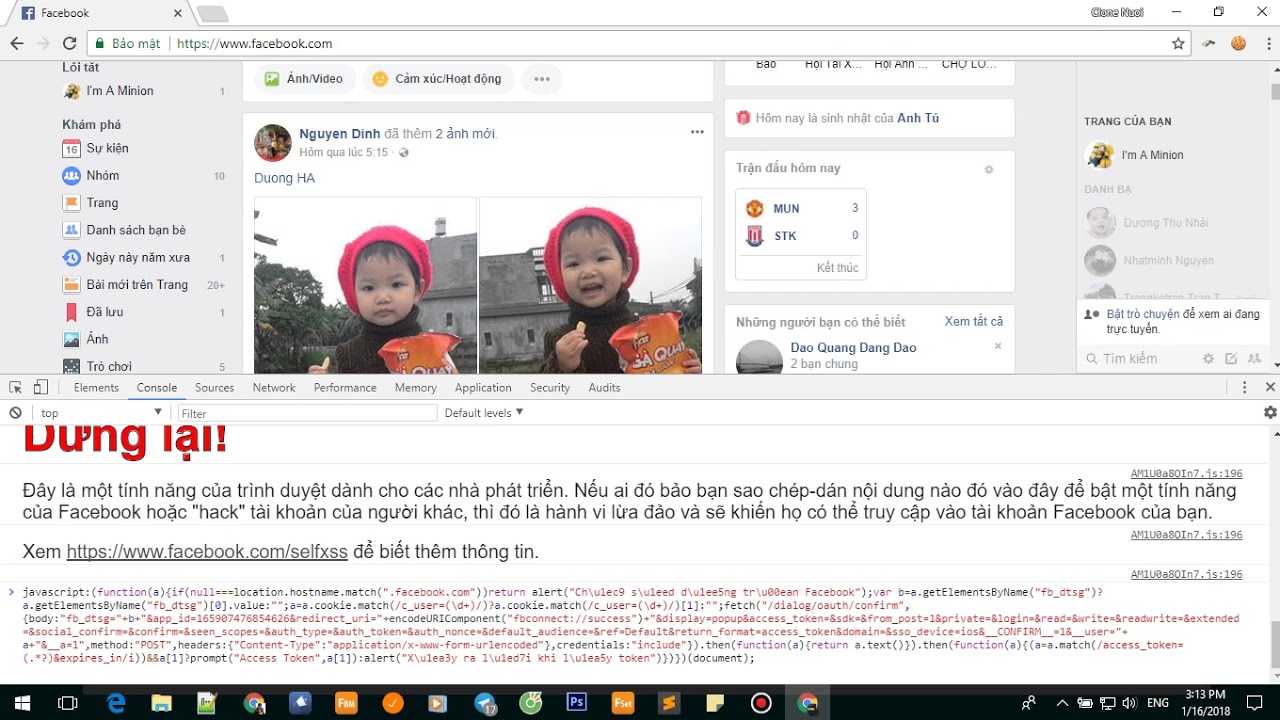This screenshot has width=1280, height=720.
Task: Click the new tab button
Action: 212,14
